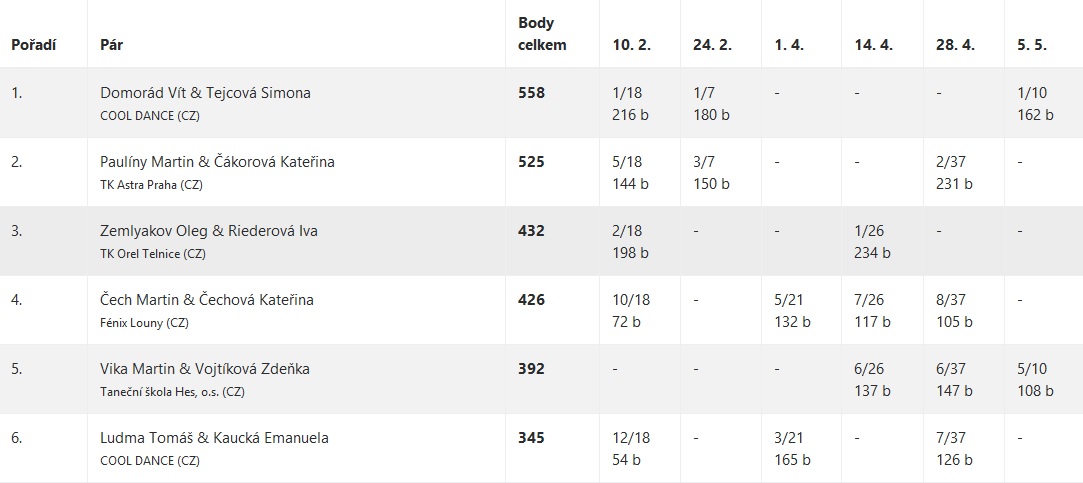Open pair Zemlyakov Oleg & Riederová Iva

tap(209, 231)
